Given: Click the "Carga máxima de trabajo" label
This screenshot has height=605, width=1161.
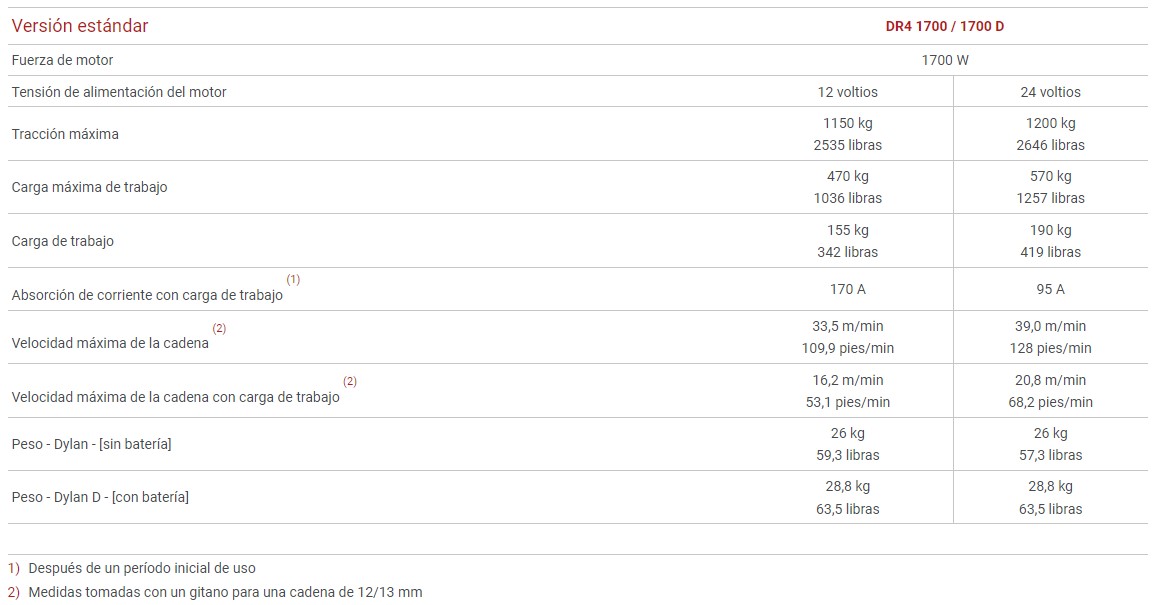Looking at the screenshot, I should coord(89,187).
